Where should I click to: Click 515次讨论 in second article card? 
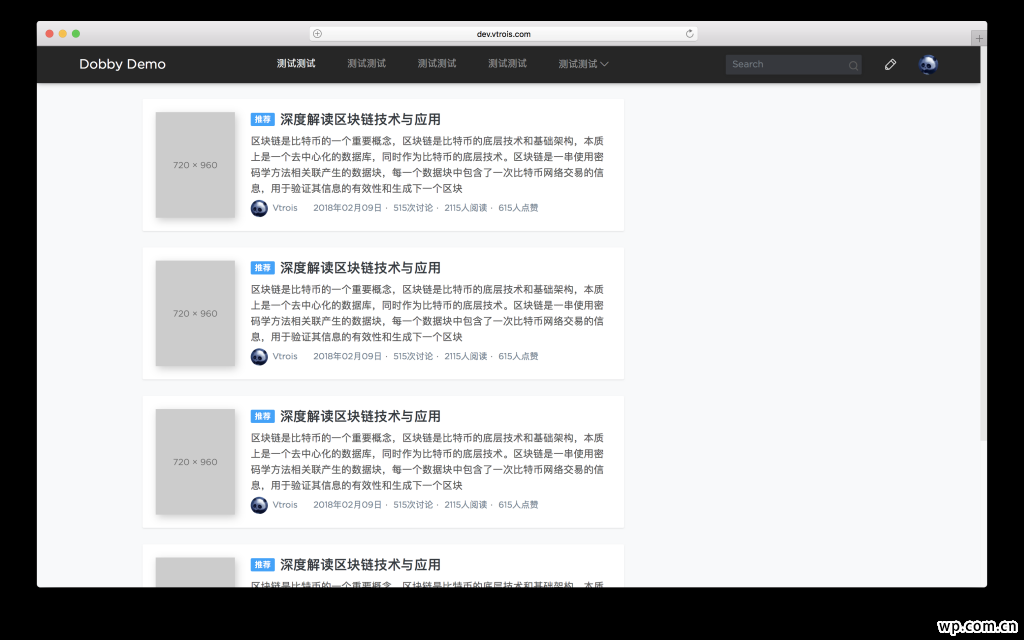click(x=413, y=356)
